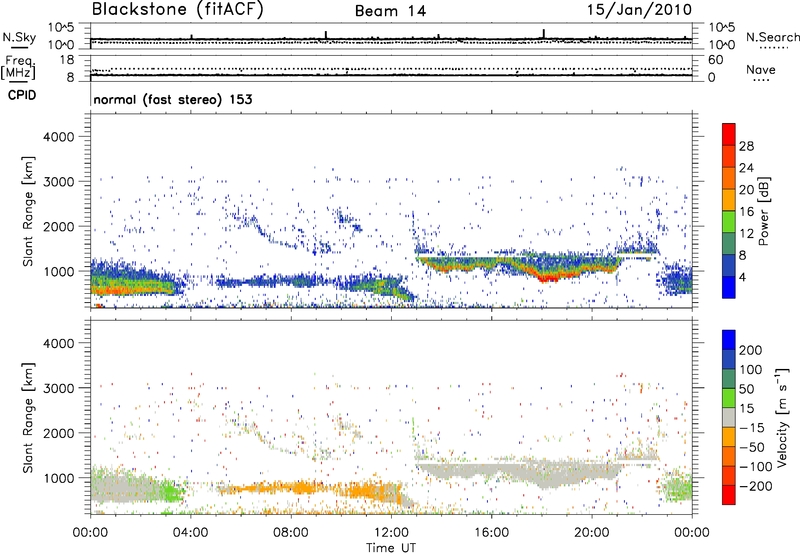Viewport: 800px width, 554px height.
Task: Pick the red top segment of the power colorbar
Action: (x=729, y=135)
